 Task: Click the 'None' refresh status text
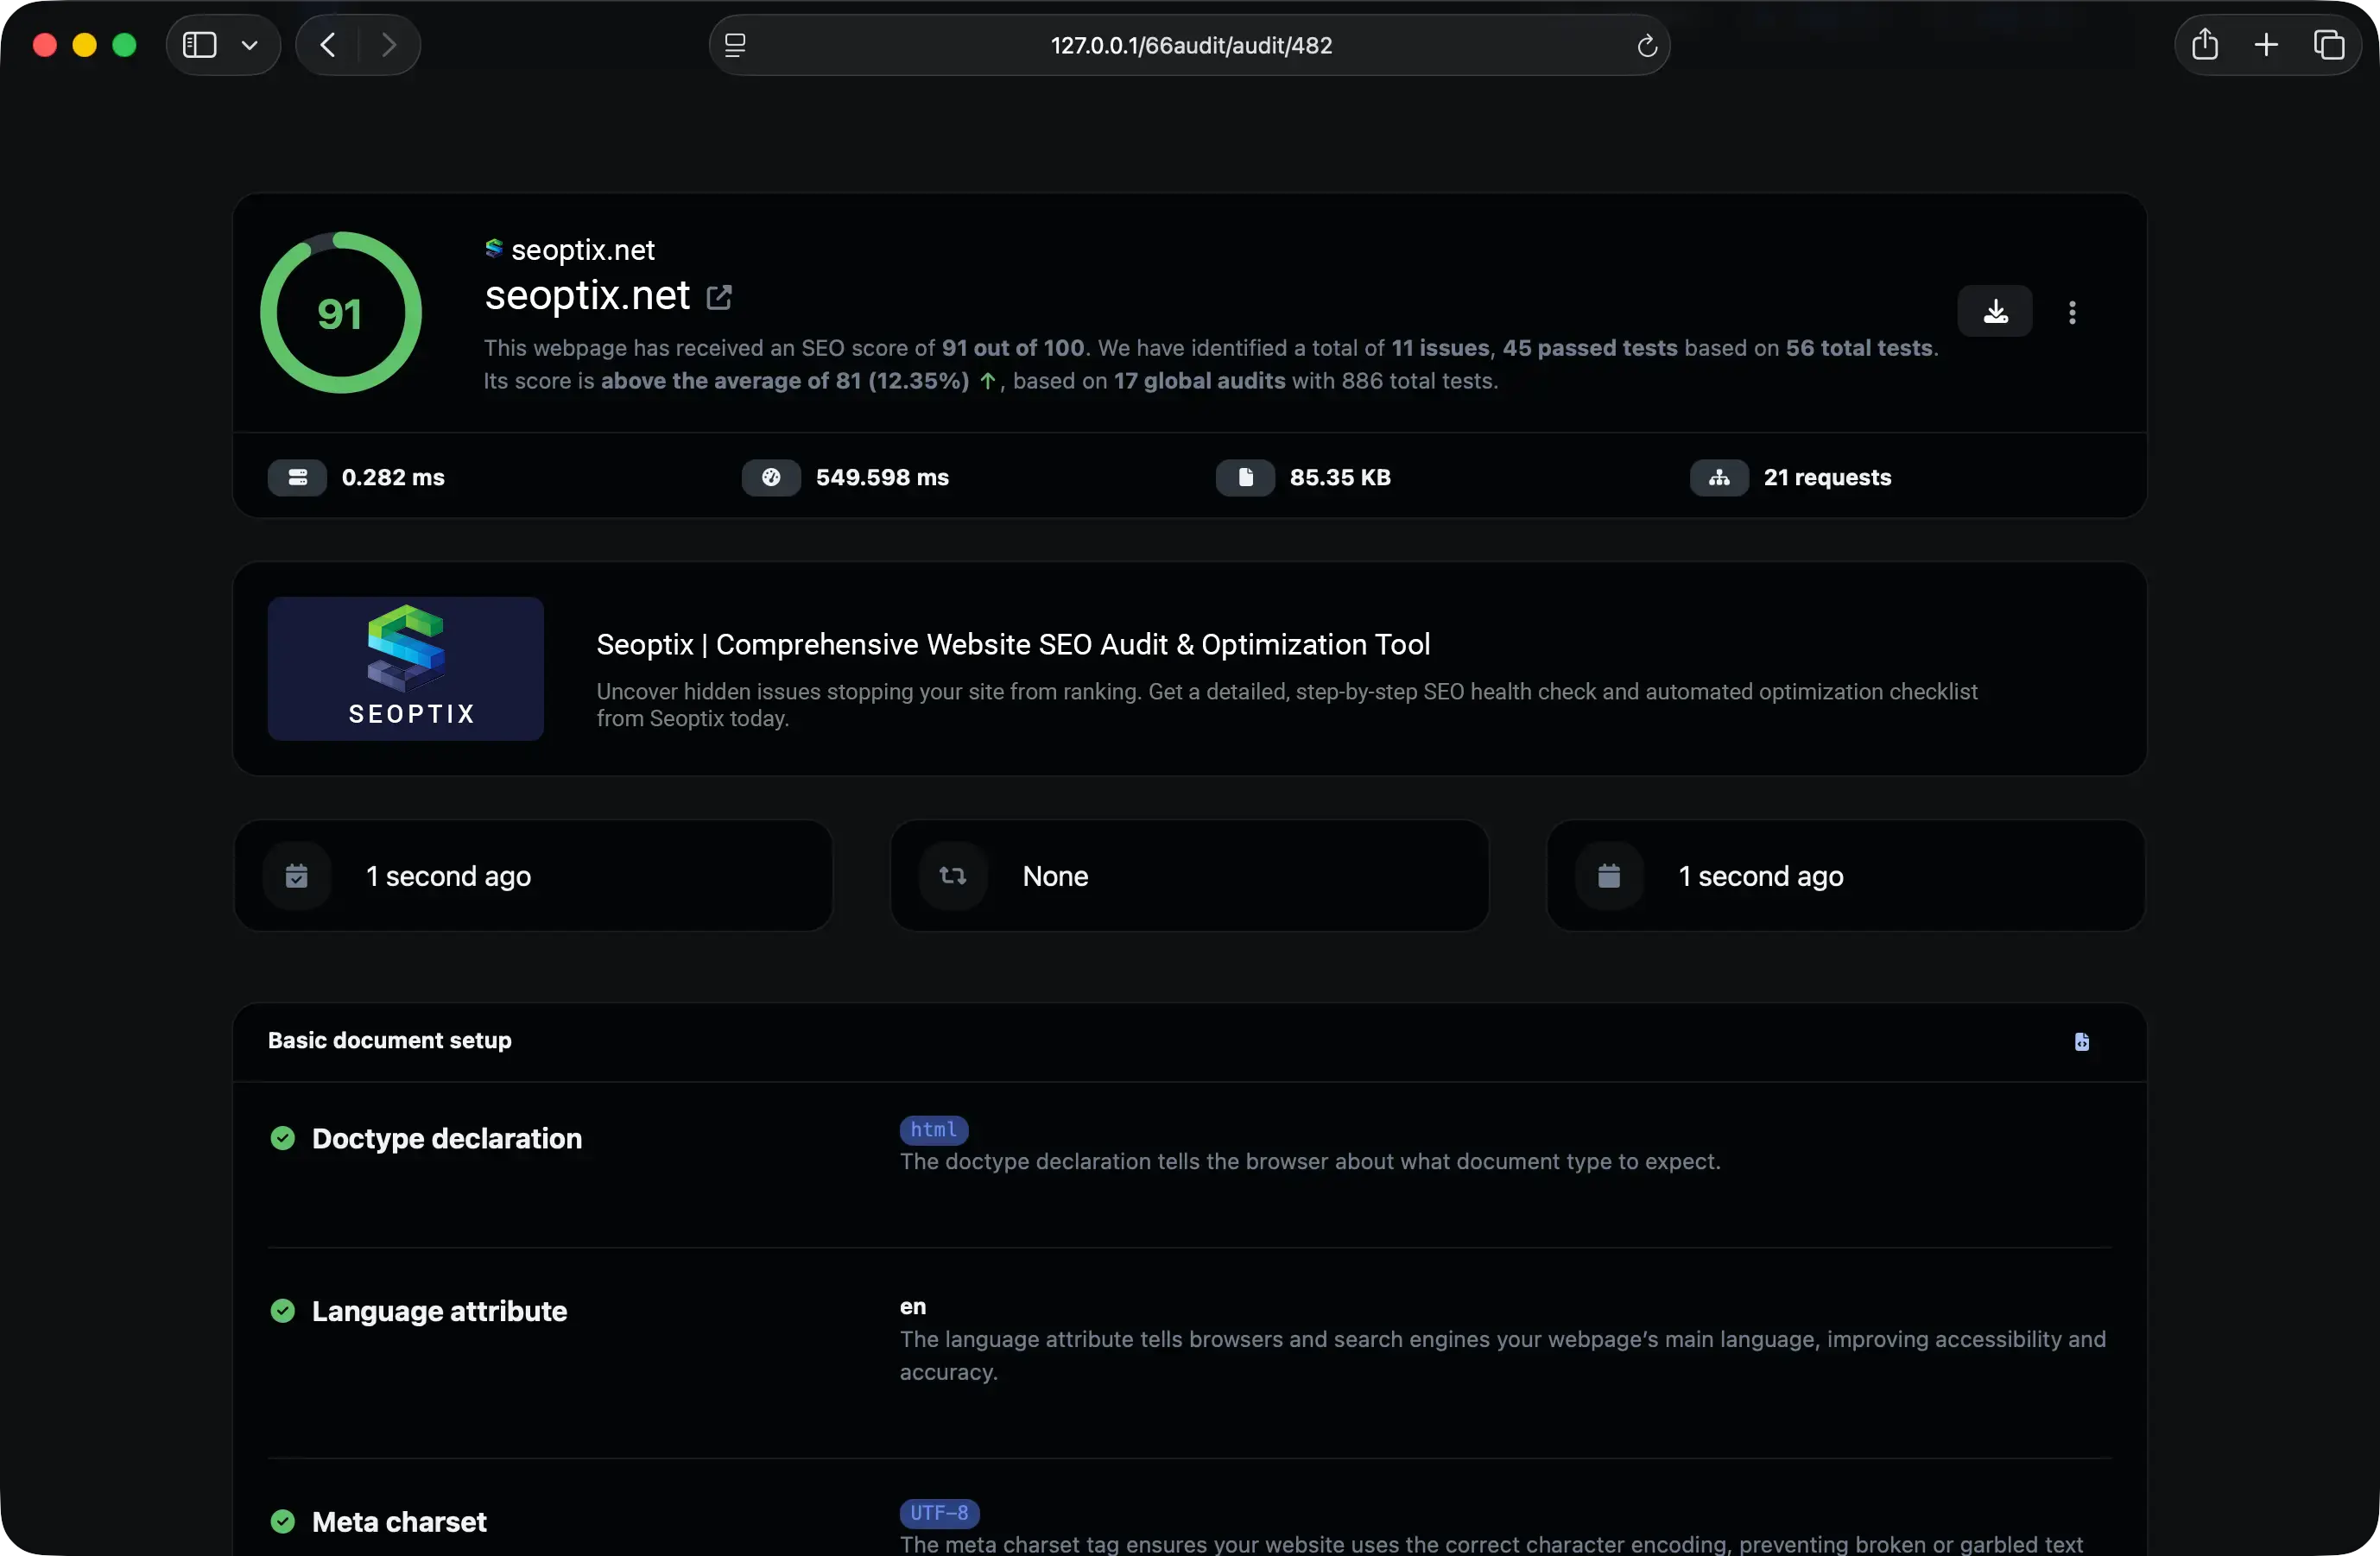tap(1055, 876)
